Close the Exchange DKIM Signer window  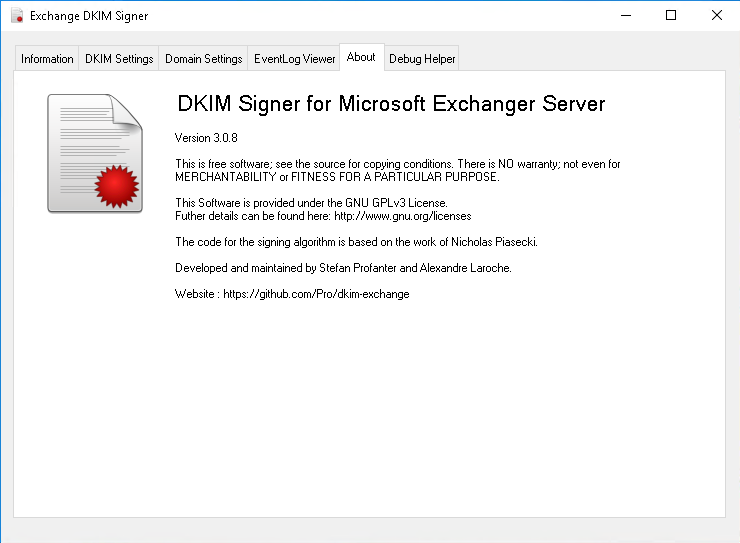click(716, 16)
